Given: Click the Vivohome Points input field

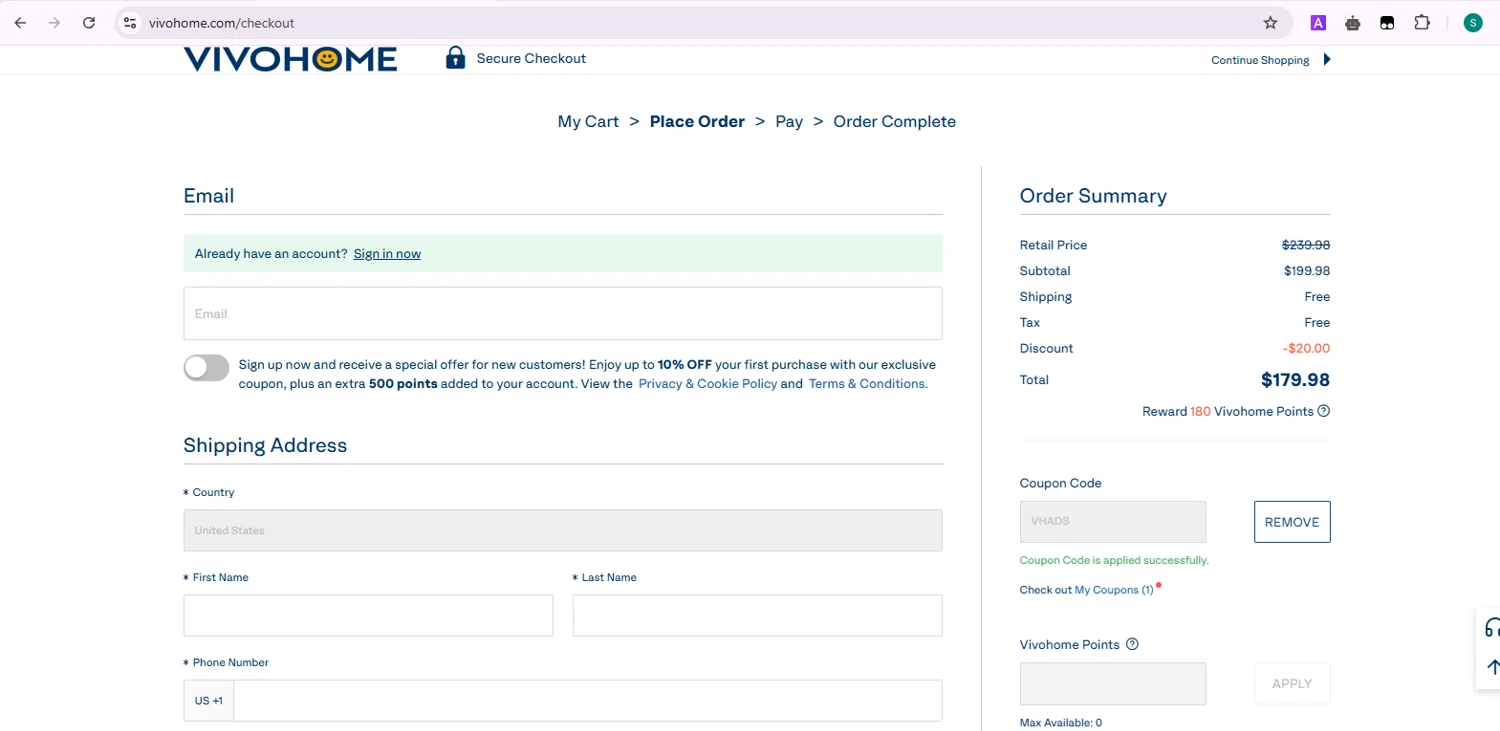Looking at the screenshot, I should pos(1113,684).
